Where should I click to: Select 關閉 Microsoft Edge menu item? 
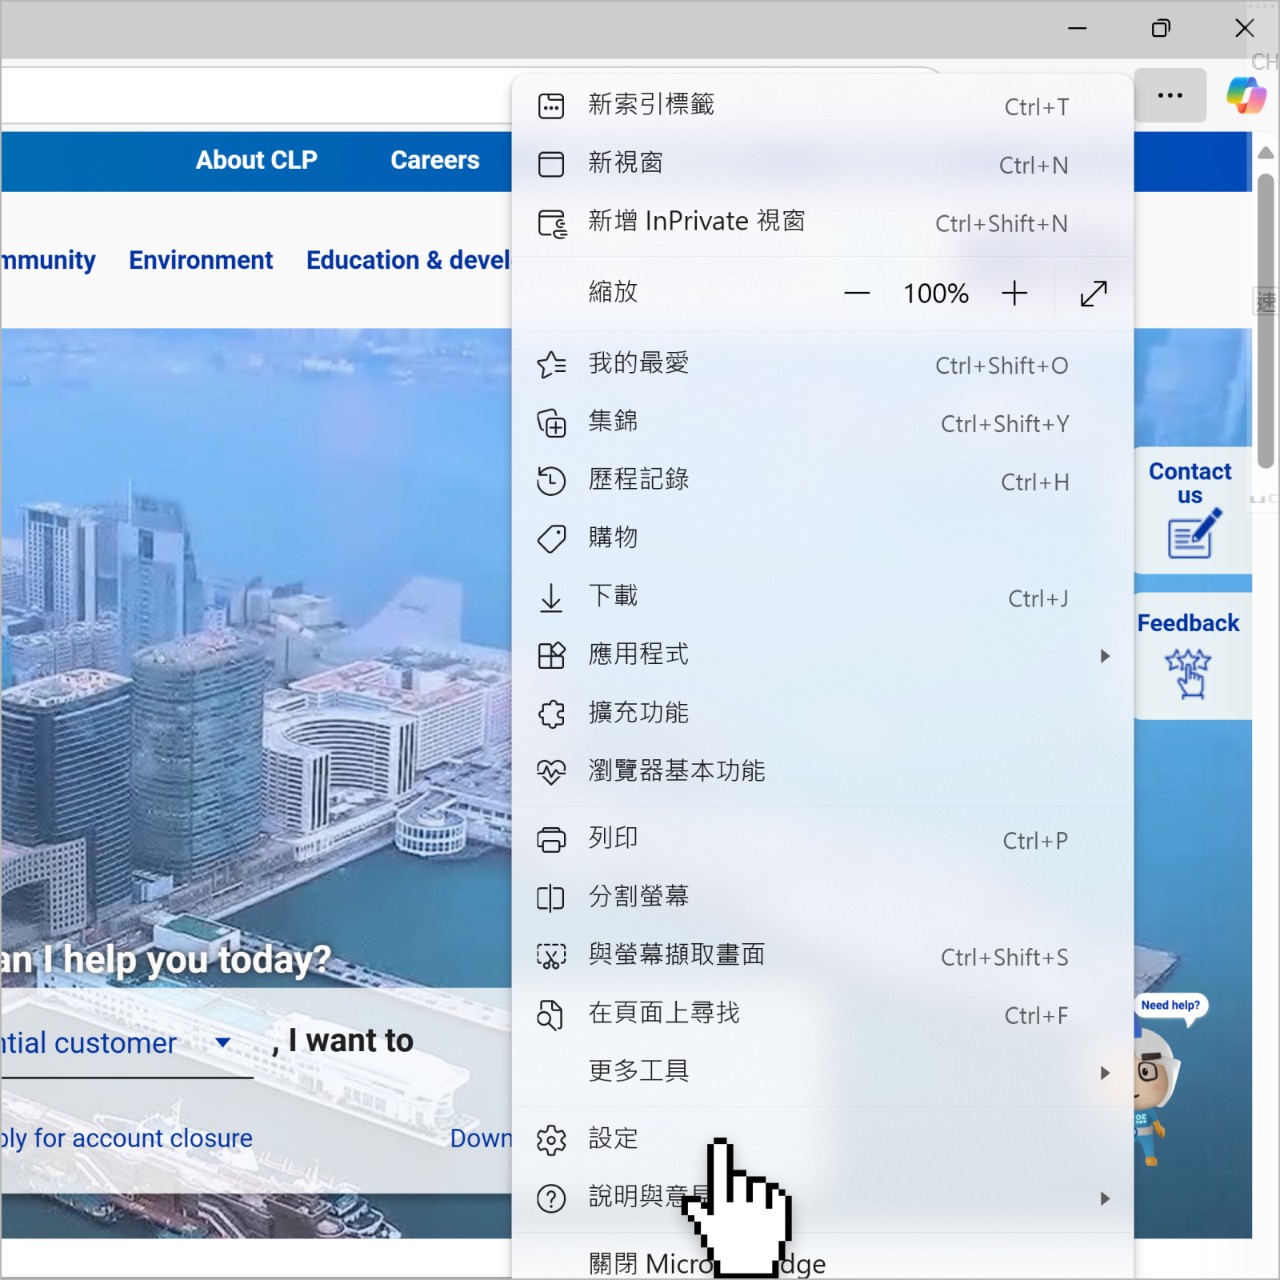click(822, 1262)
